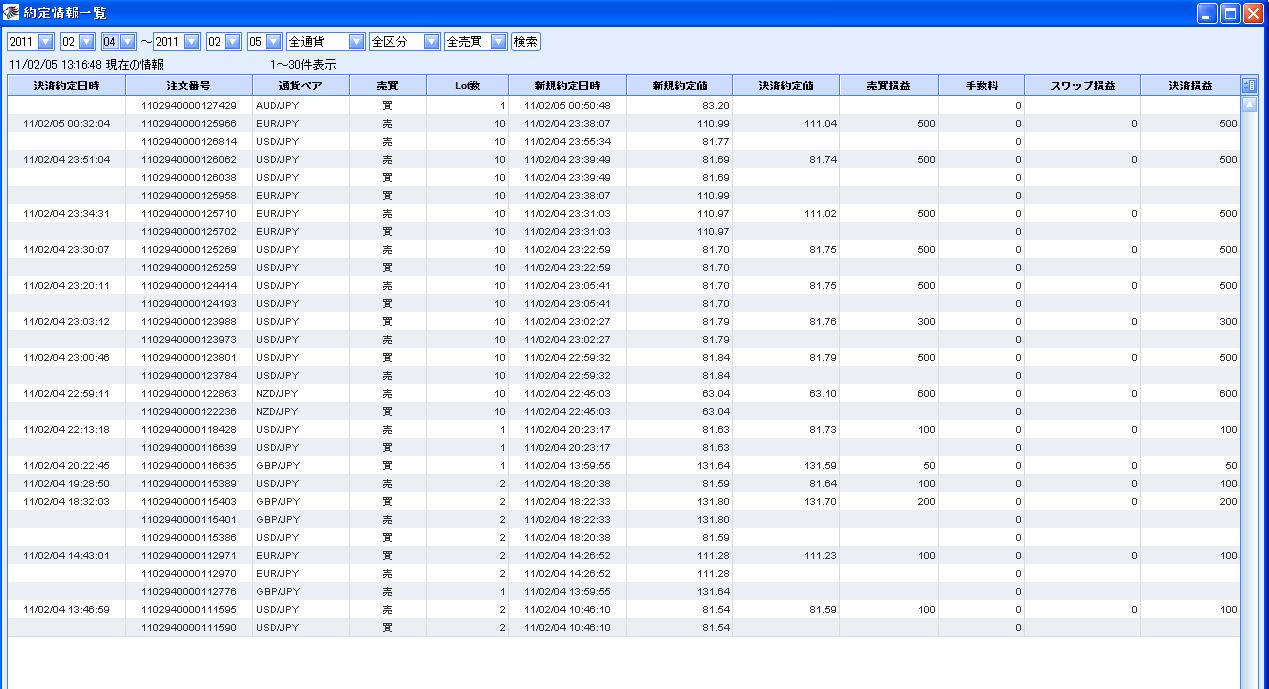Select order number 1102940000126062
Screen dimensions: 1269x689
coord(189,159)
